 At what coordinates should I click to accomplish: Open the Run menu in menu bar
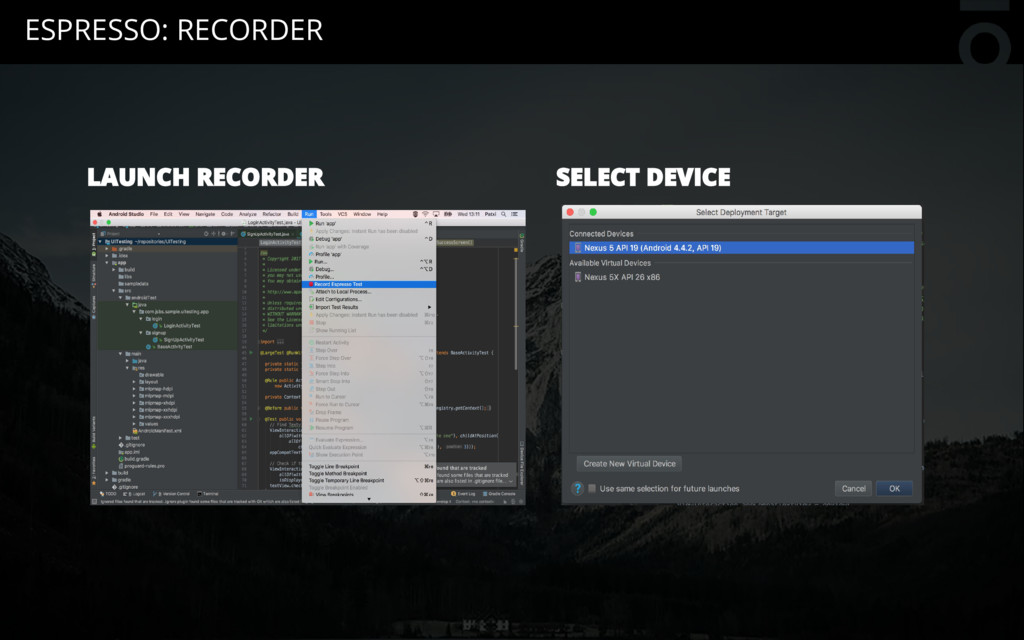[x=309, y=214]
